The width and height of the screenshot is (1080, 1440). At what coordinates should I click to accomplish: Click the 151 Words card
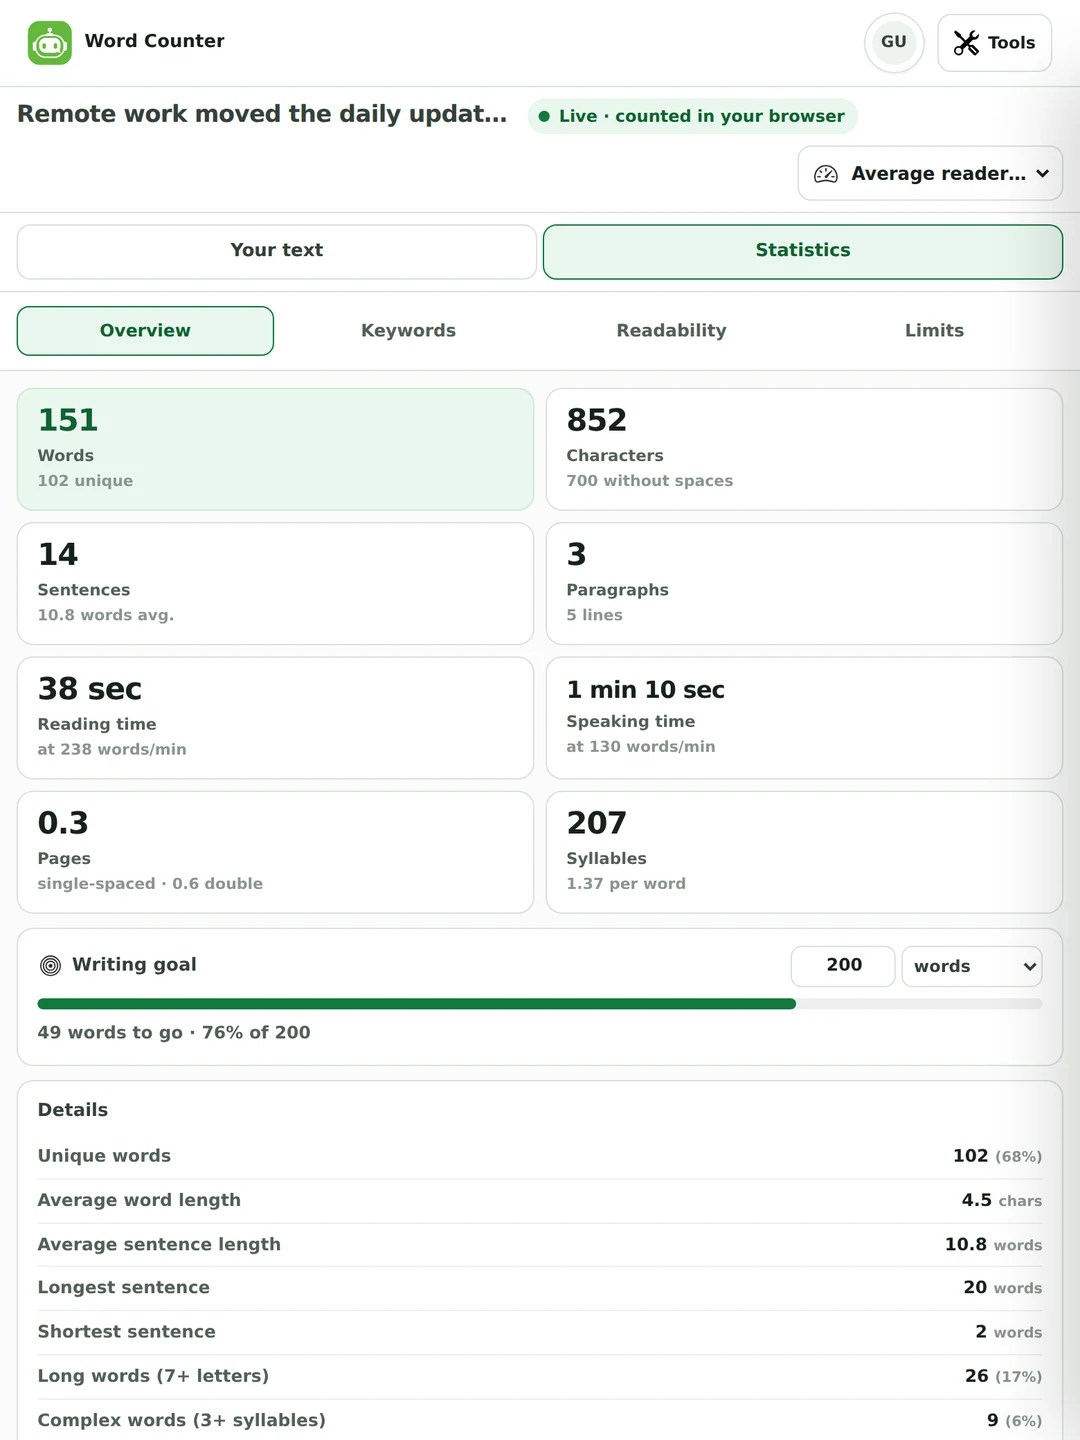tap(275, 449)
